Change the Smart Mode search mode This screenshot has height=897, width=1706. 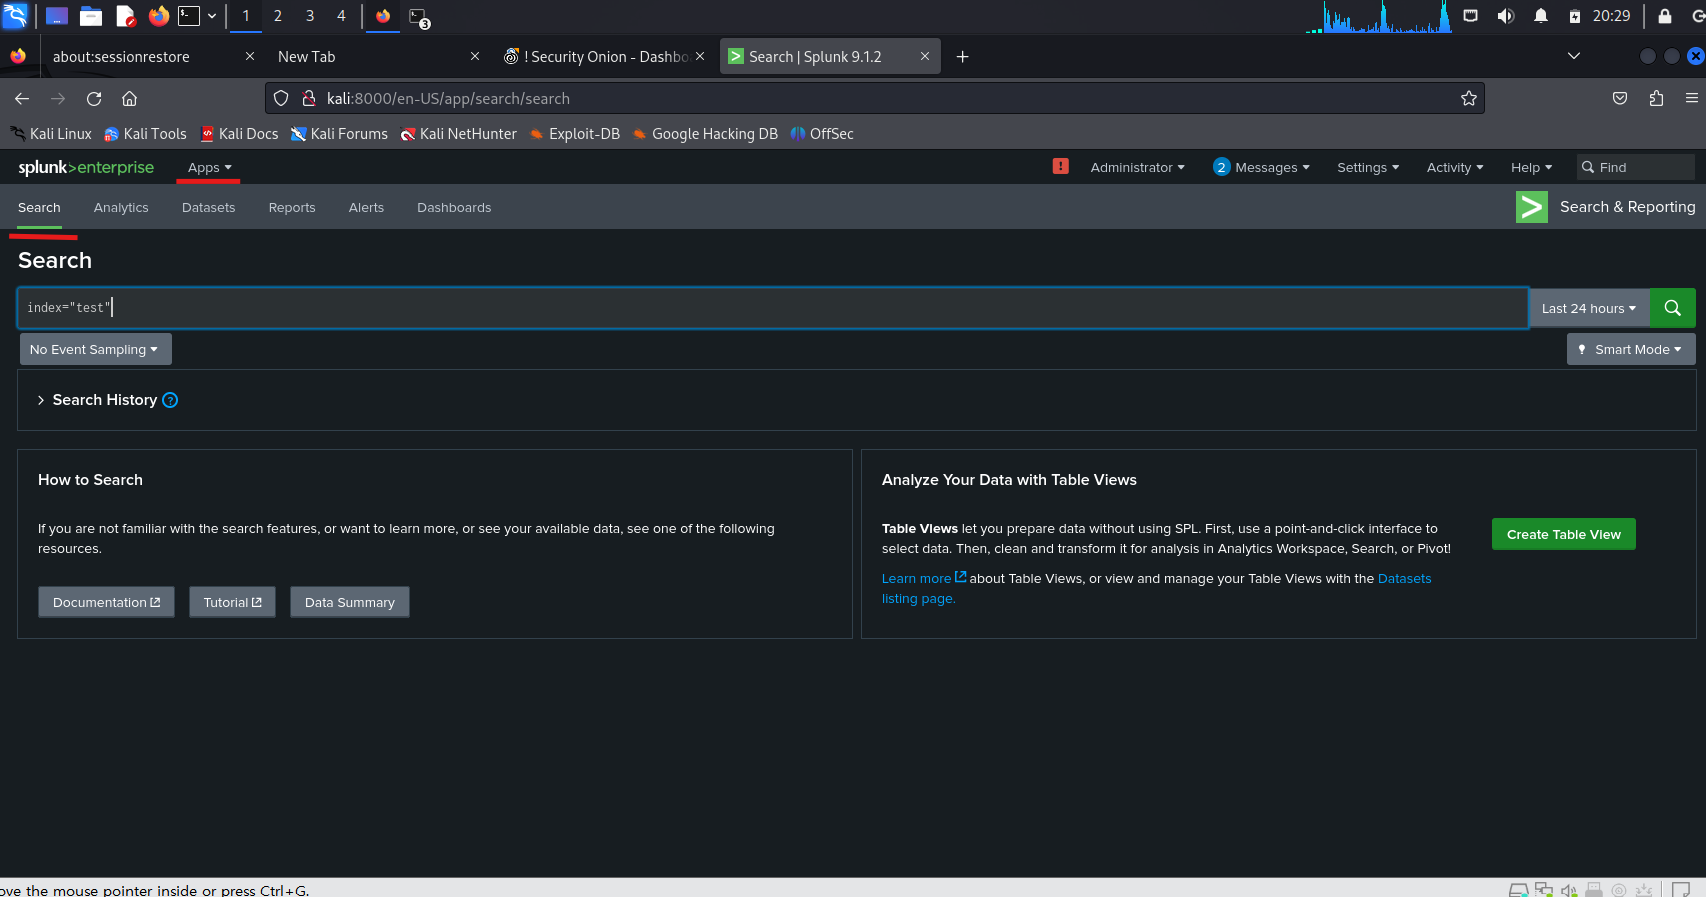point(1631,349)
